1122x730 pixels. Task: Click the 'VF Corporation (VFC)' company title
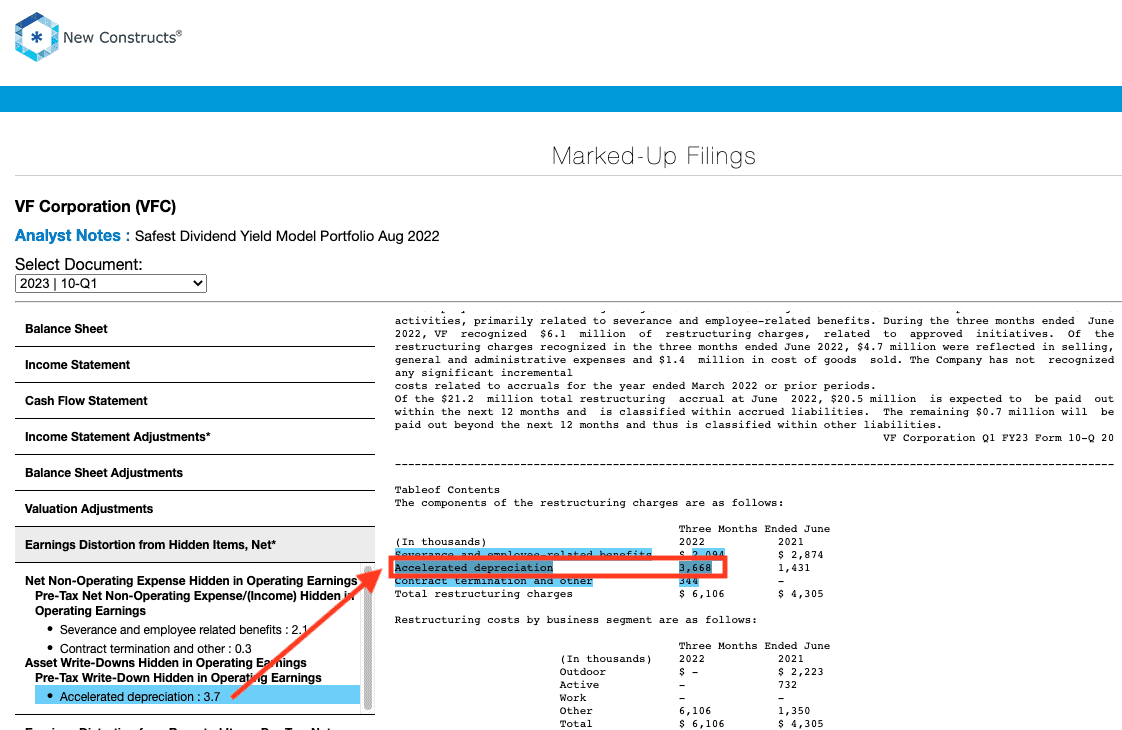pyautogui.click(x=95, y=206)
